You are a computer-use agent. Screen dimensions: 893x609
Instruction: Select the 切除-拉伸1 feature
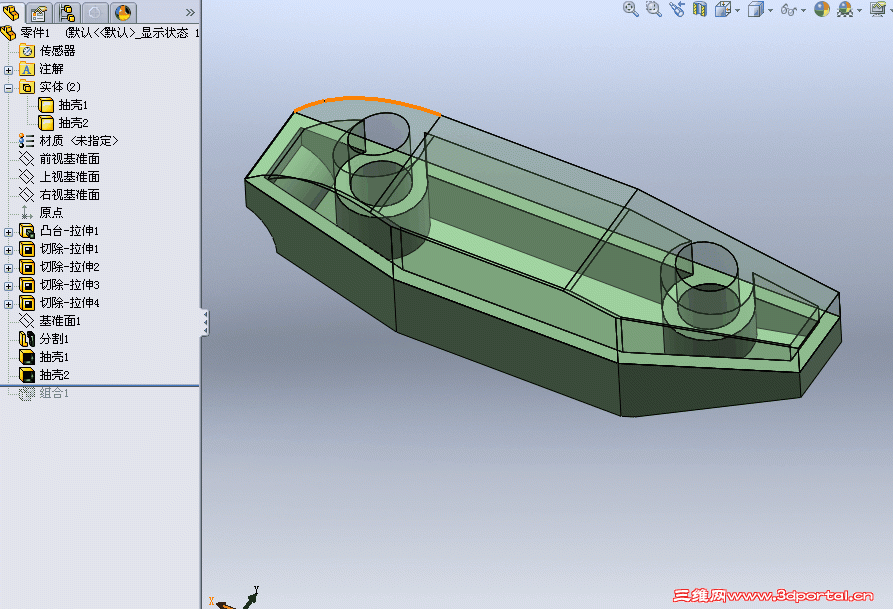click(59, 249)
